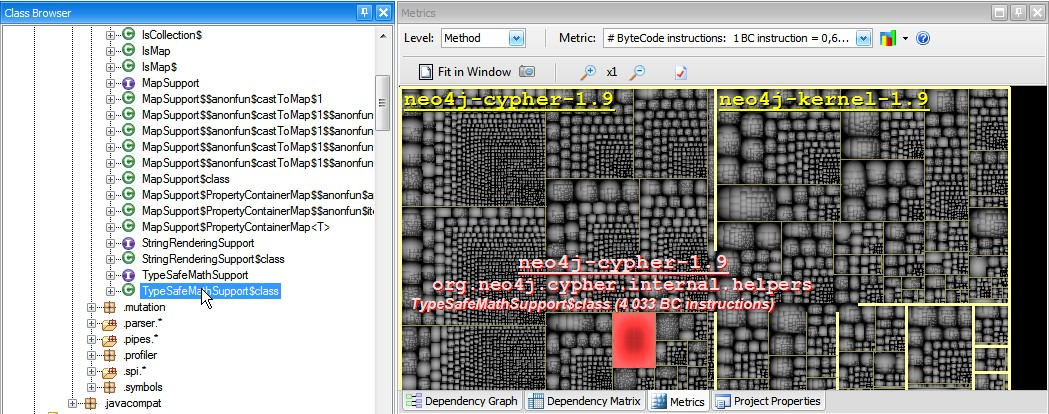This screenshot has width=1049, height=414.
Task: Switch to the Dependency Graph tab
Action: point(462,401)
